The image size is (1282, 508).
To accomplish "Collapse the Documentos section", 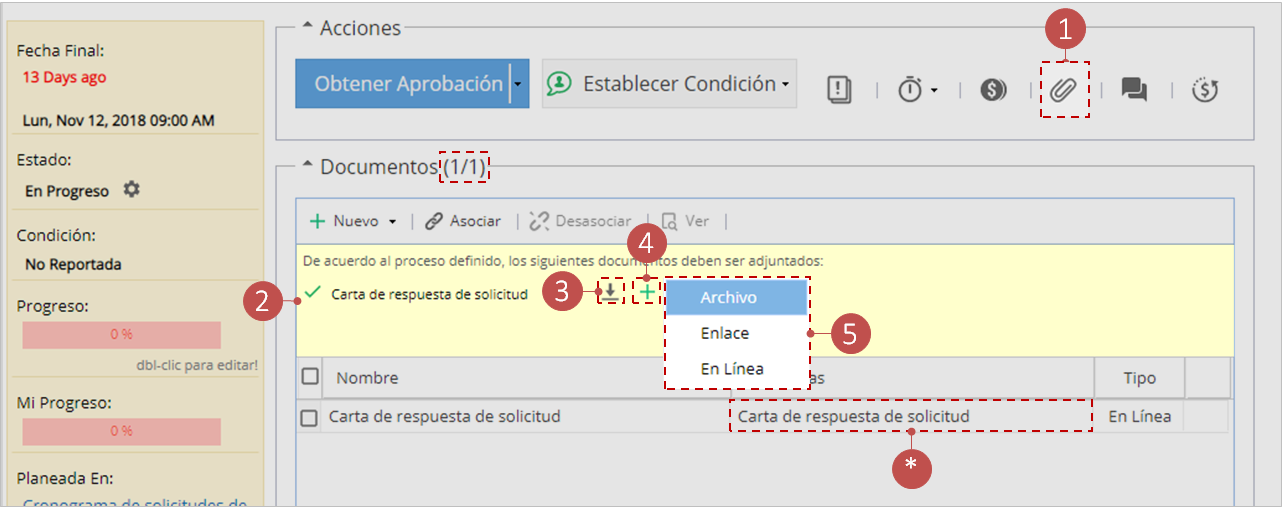I will click(307, 166).
